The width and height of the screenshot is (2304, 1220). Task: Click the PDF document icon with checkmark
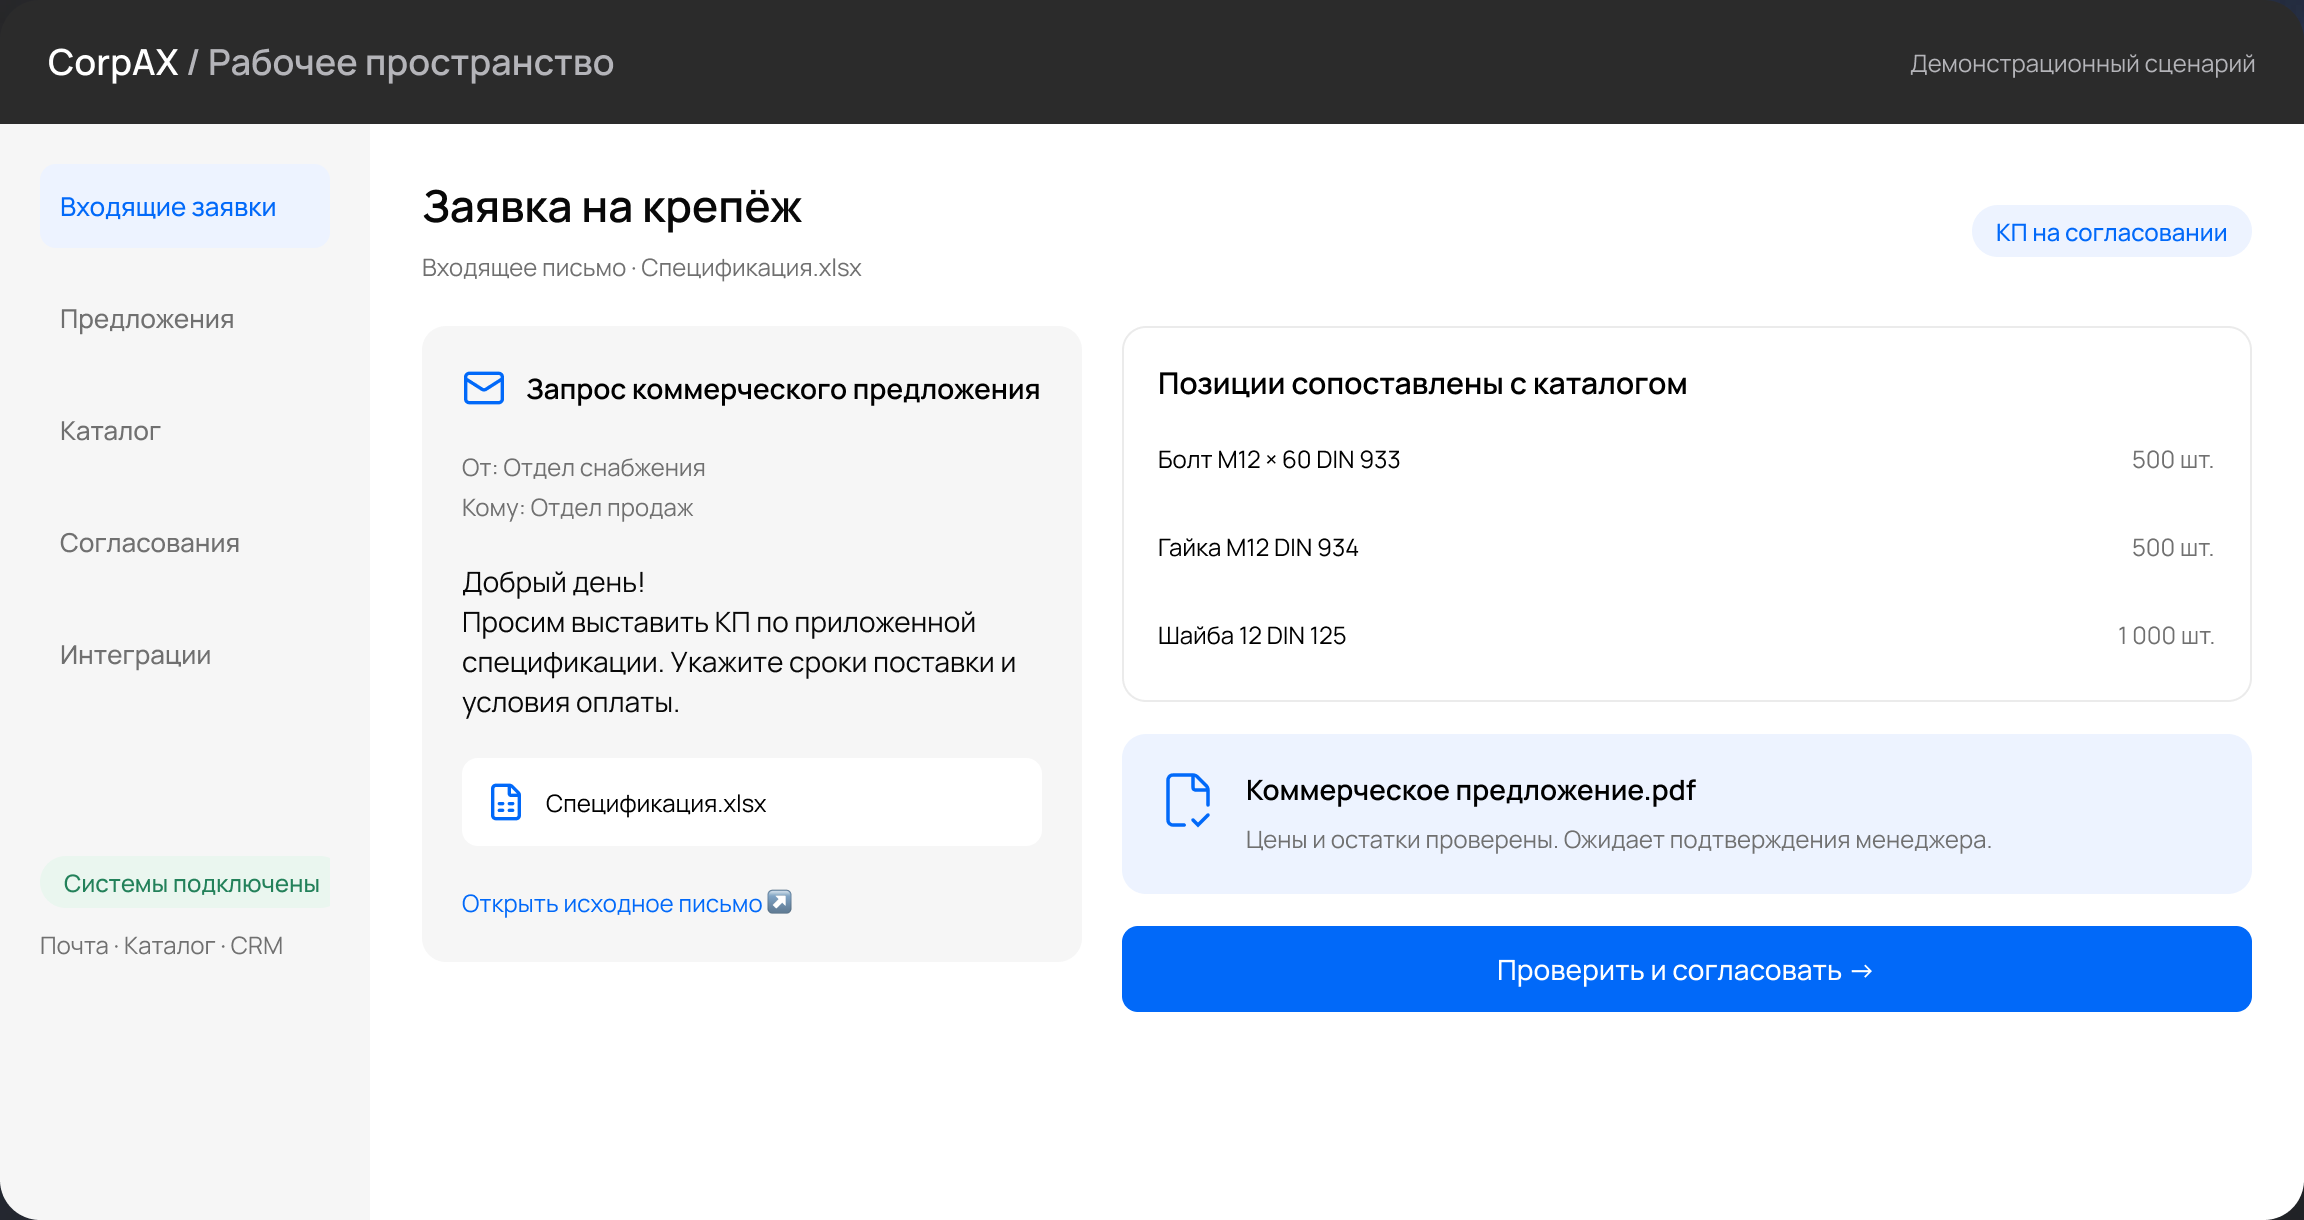pyautogui.click(x=1188, y=800)
